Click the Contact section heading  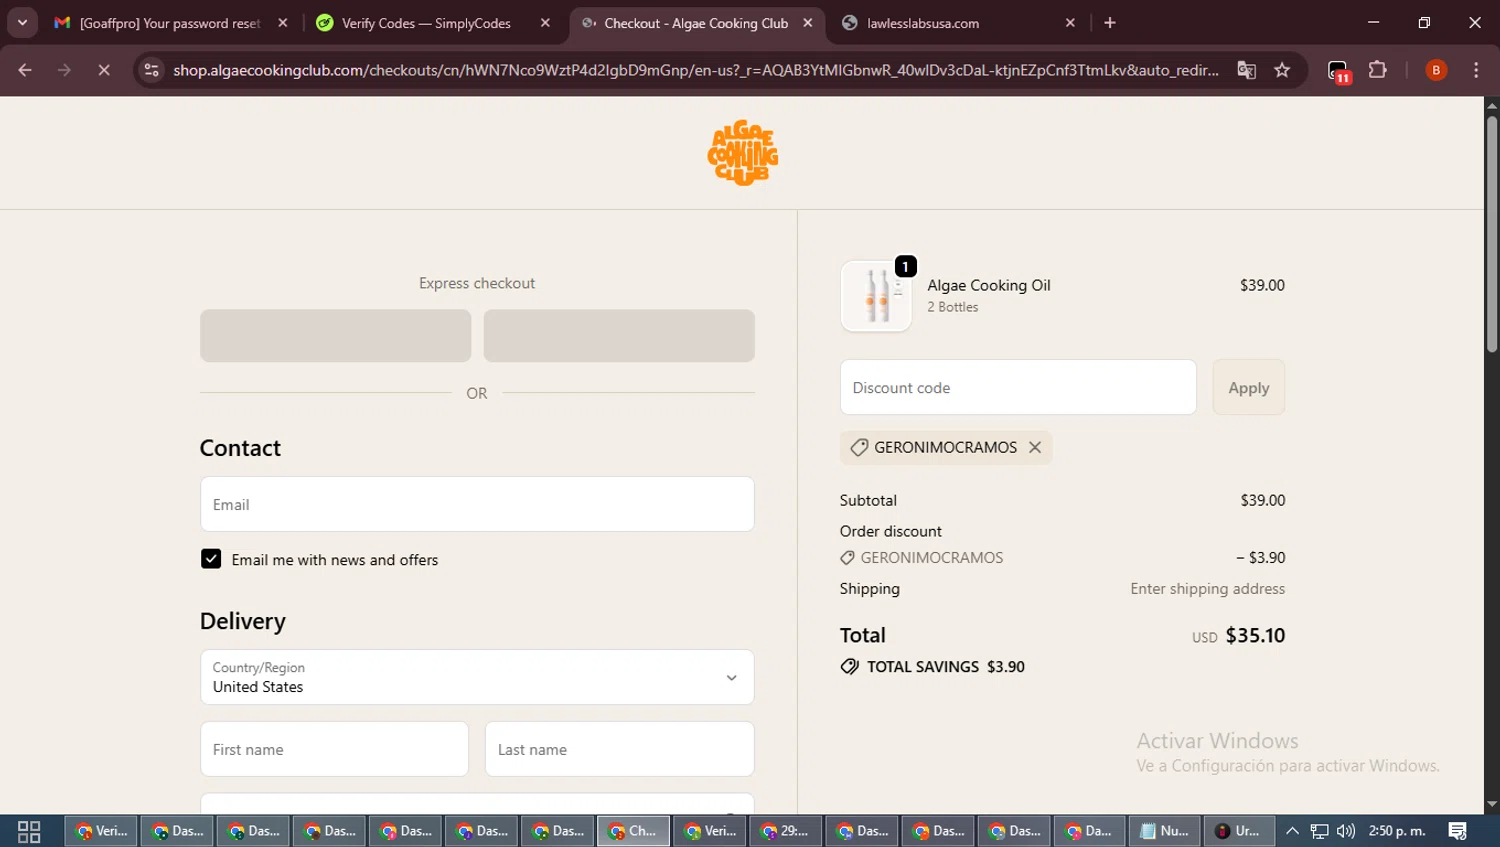[x=240, y=448]
